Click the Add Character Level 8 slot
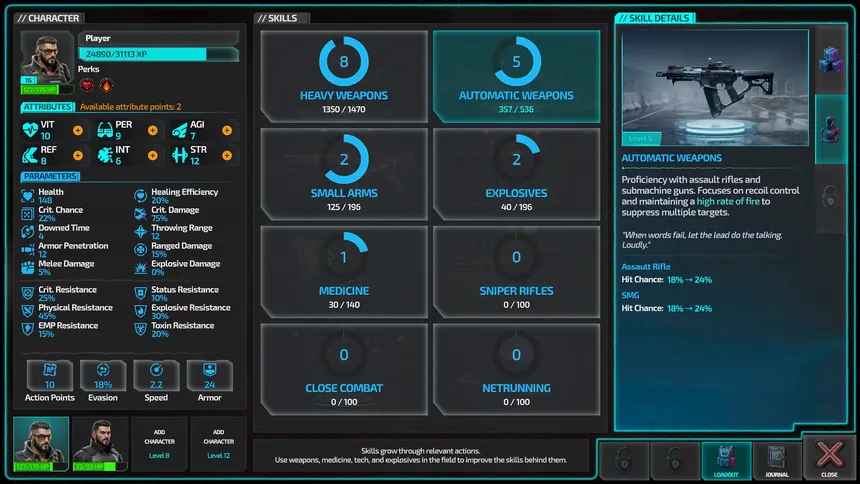This screenshot has width=860, height=484. tap(160, 444)
